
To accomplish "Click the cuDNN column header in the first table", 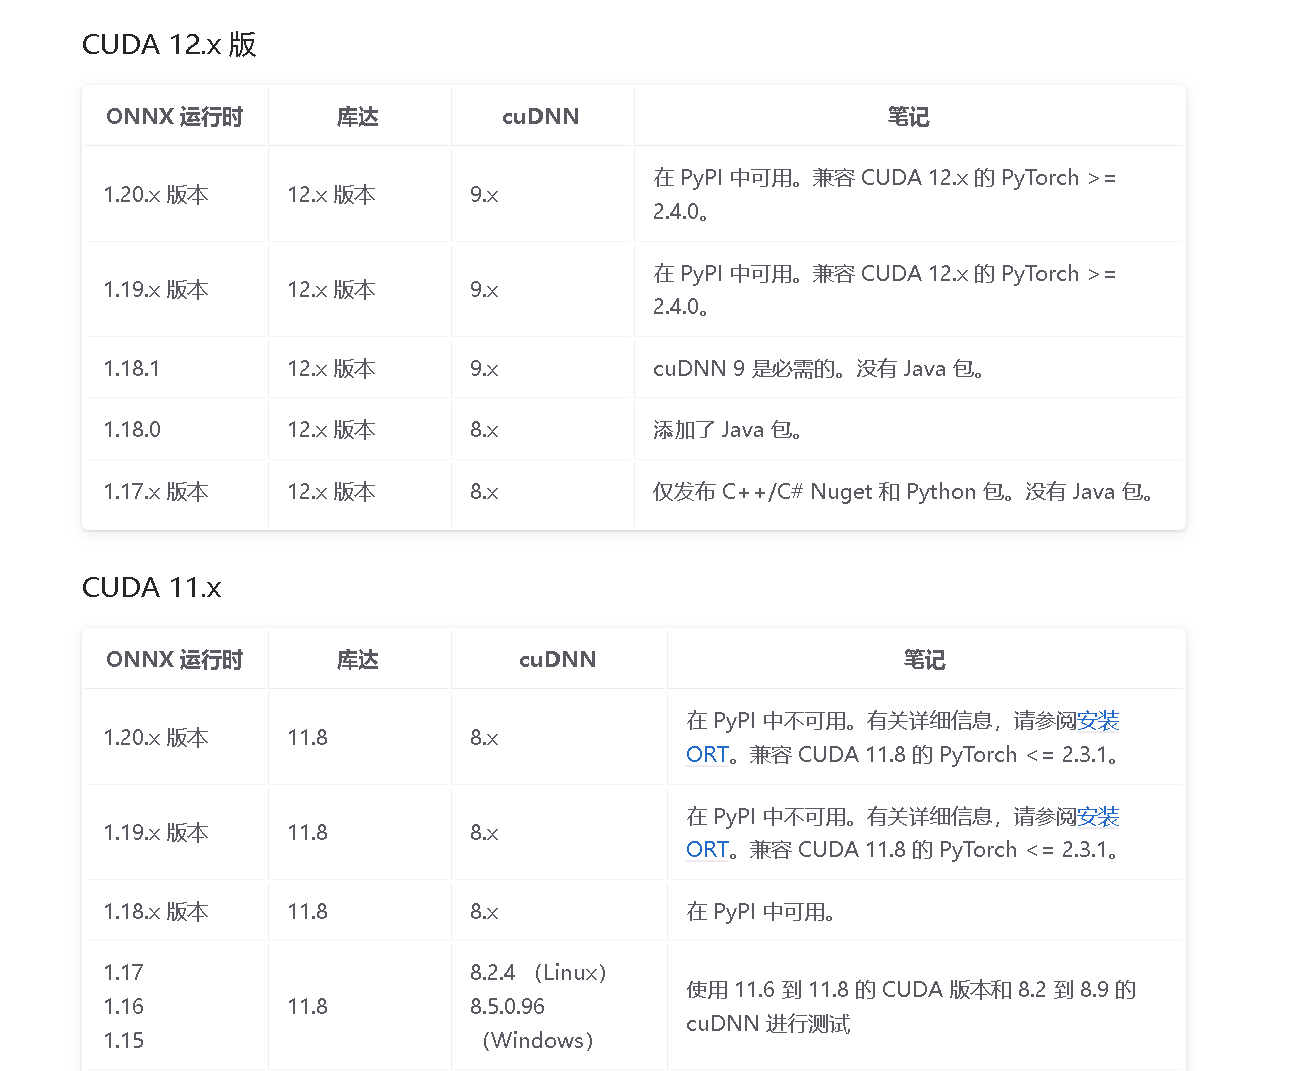I will click(x=540, y=116).
